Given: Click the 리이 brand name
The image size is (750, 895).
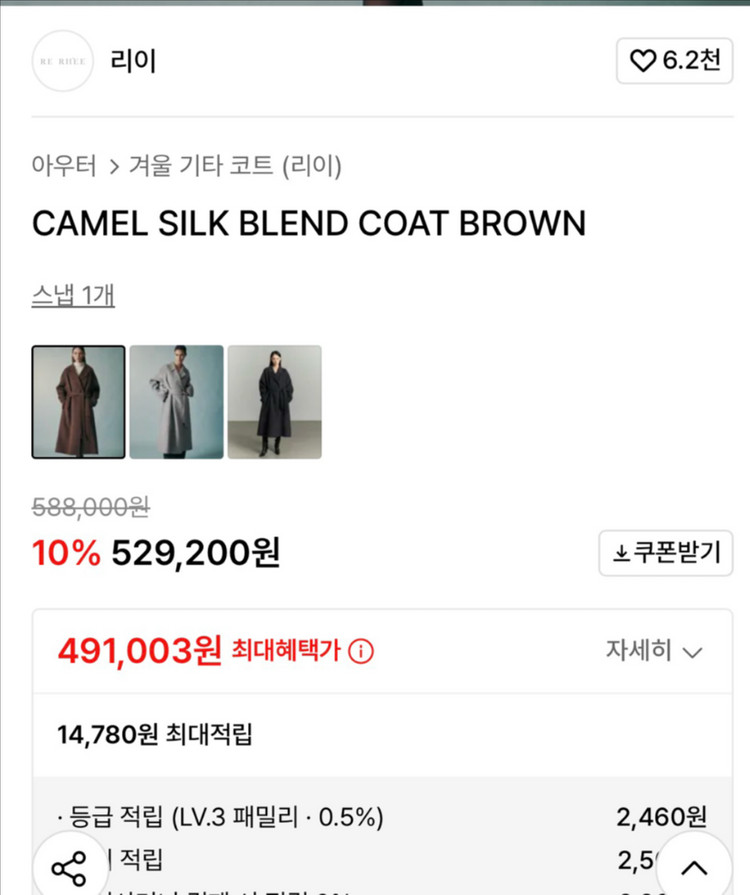Looking at the screenshot, I should pos(134,61).
